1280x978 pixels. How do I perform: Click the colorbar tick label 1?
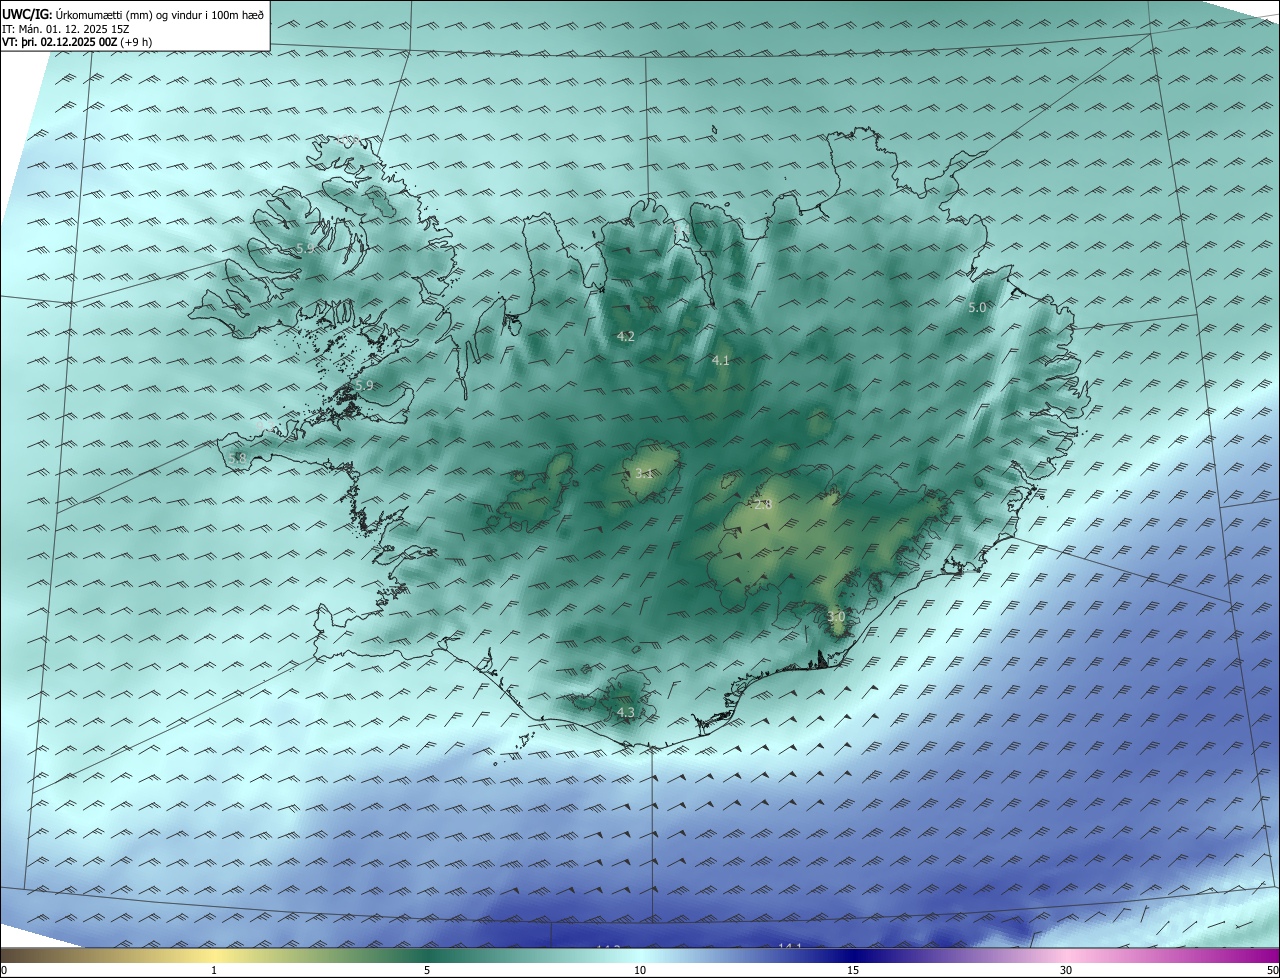click(214, 970)
